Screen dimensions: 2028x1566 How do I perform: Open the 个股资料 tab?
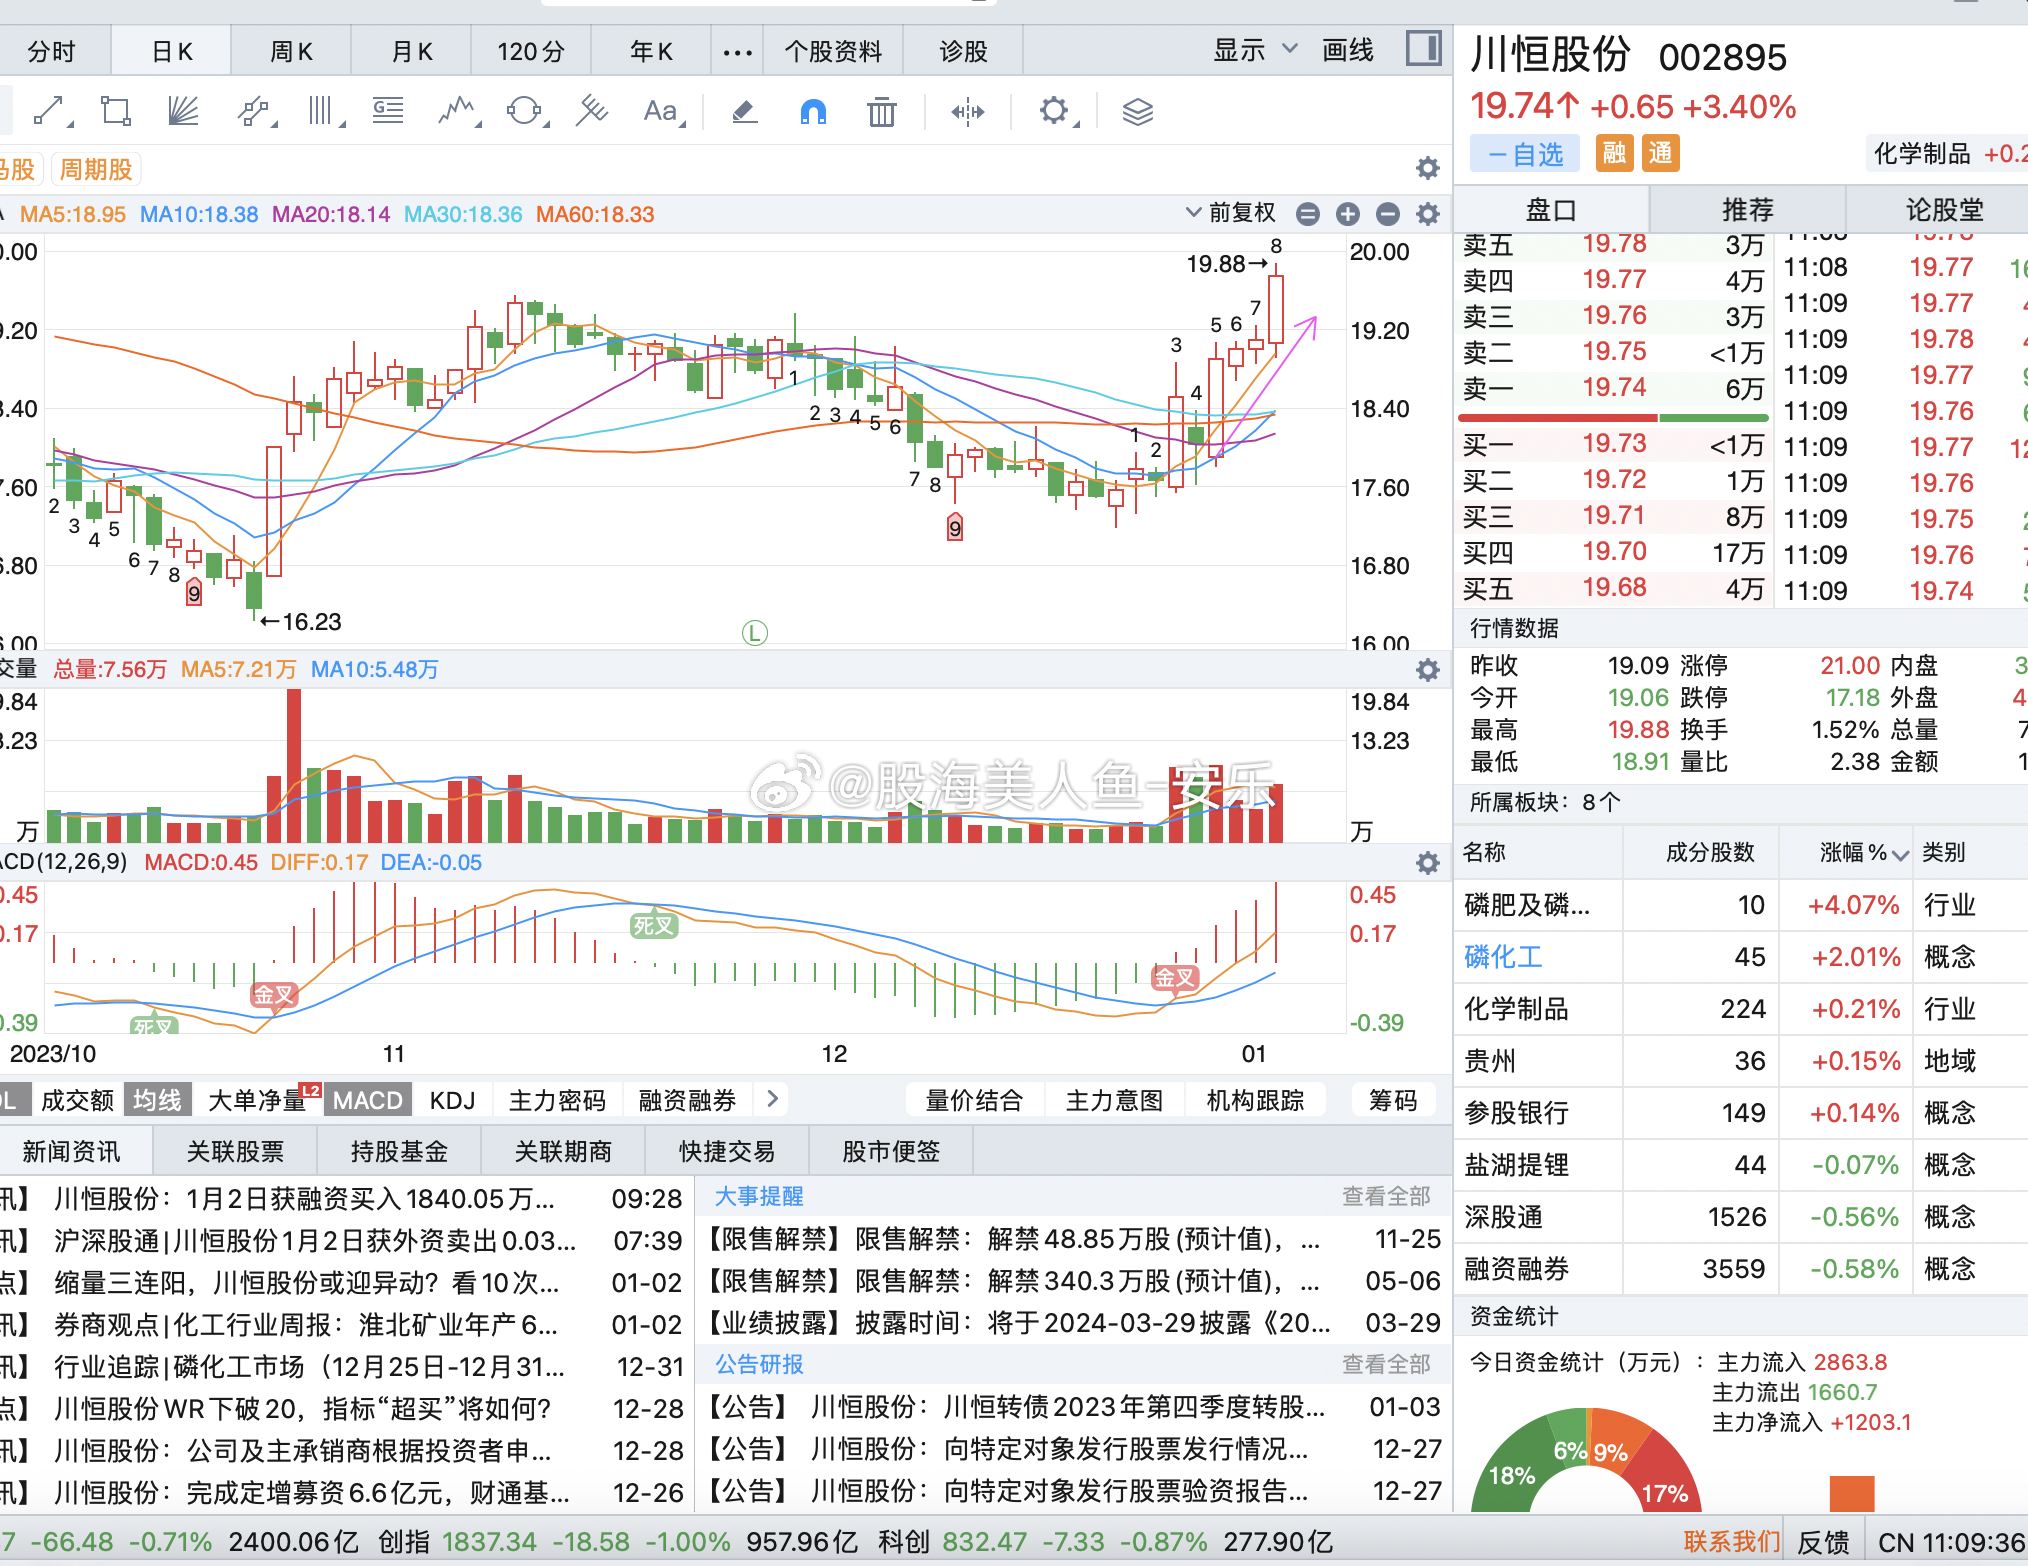pyautogui.click(x=833, y=51)
